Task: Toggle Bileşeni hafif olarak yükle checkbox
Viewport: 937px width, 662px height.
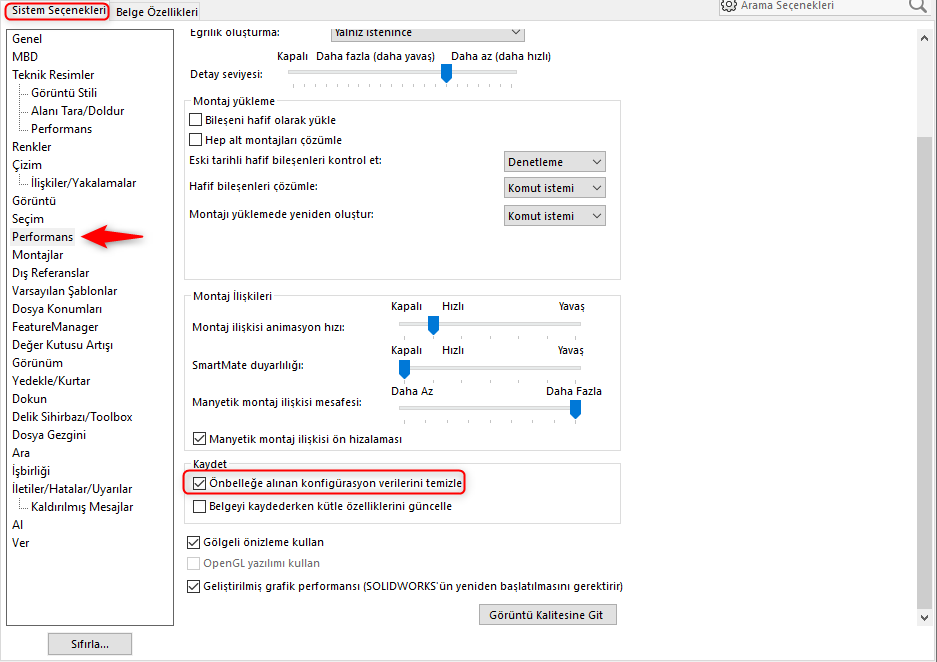Action: click(x=195, y=119)
